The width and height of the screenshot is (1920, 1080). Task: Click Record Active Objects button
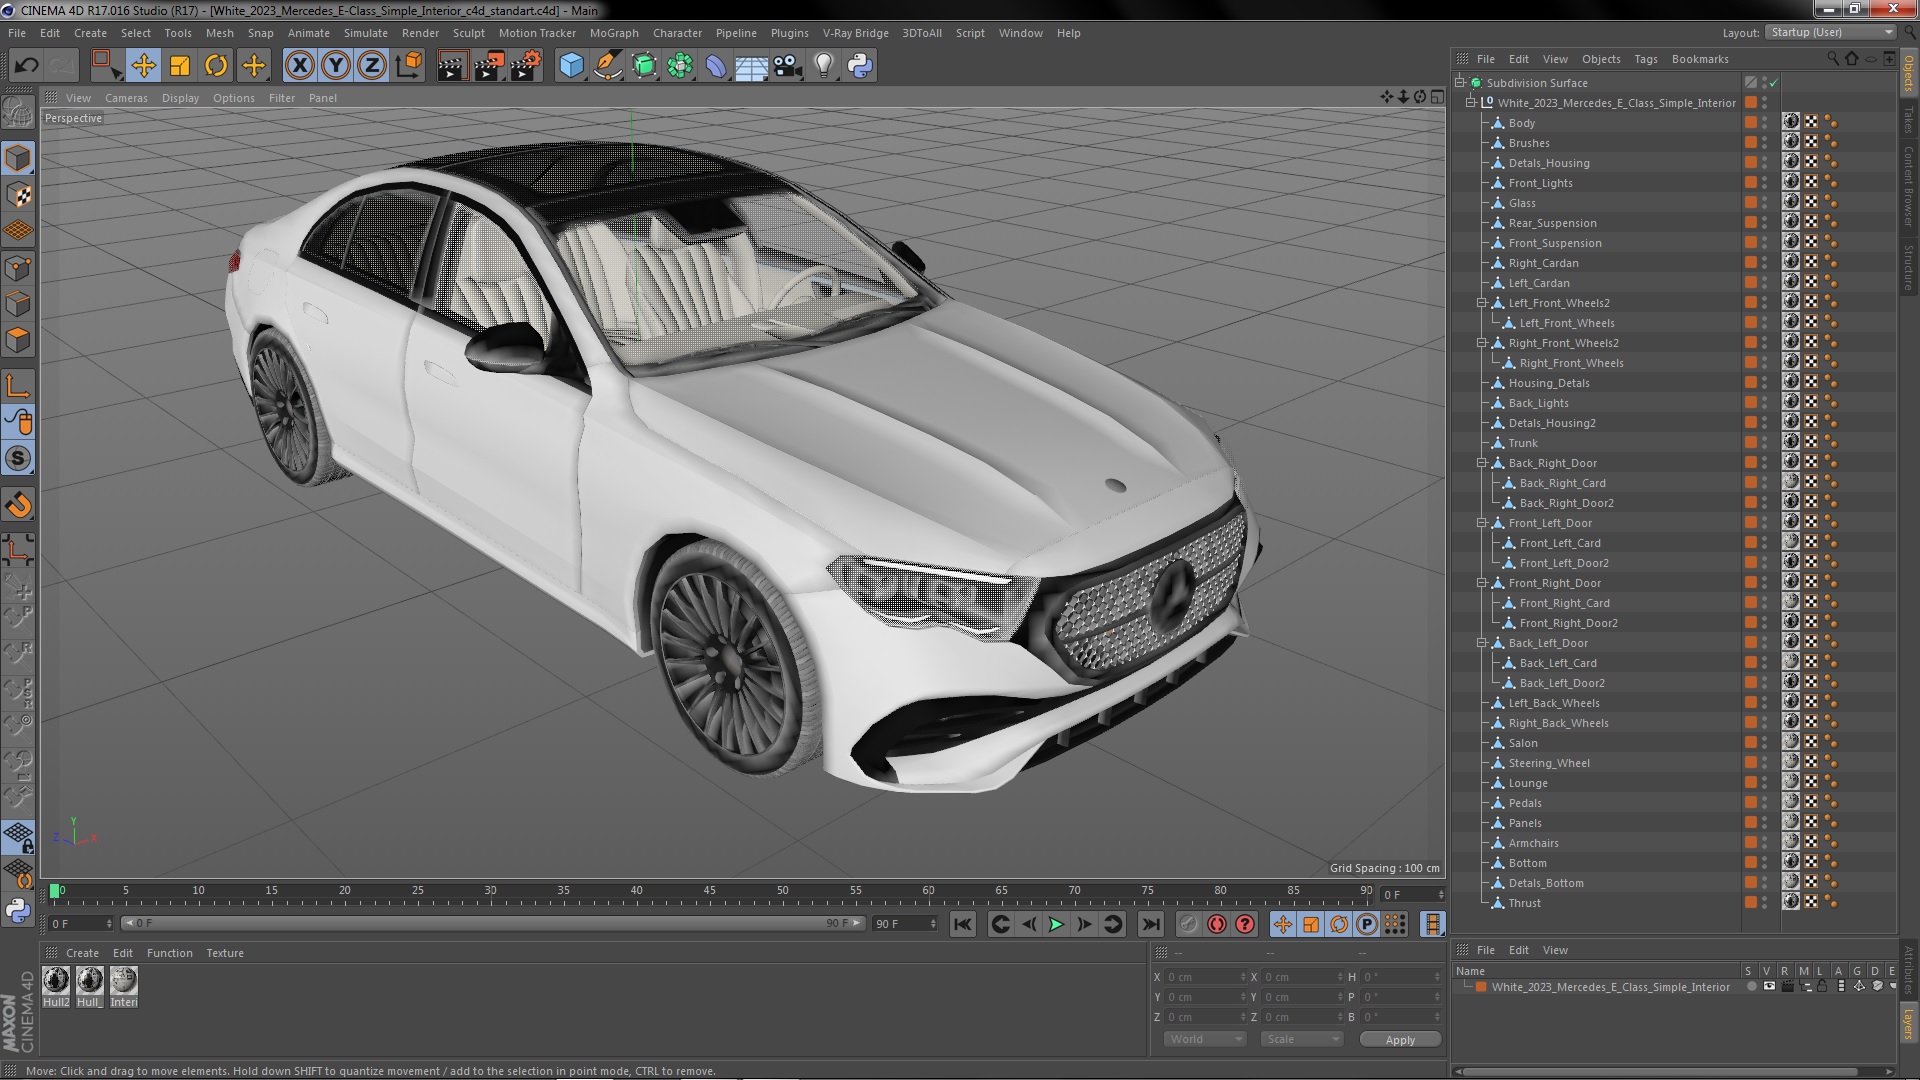tap(1189, 925)
